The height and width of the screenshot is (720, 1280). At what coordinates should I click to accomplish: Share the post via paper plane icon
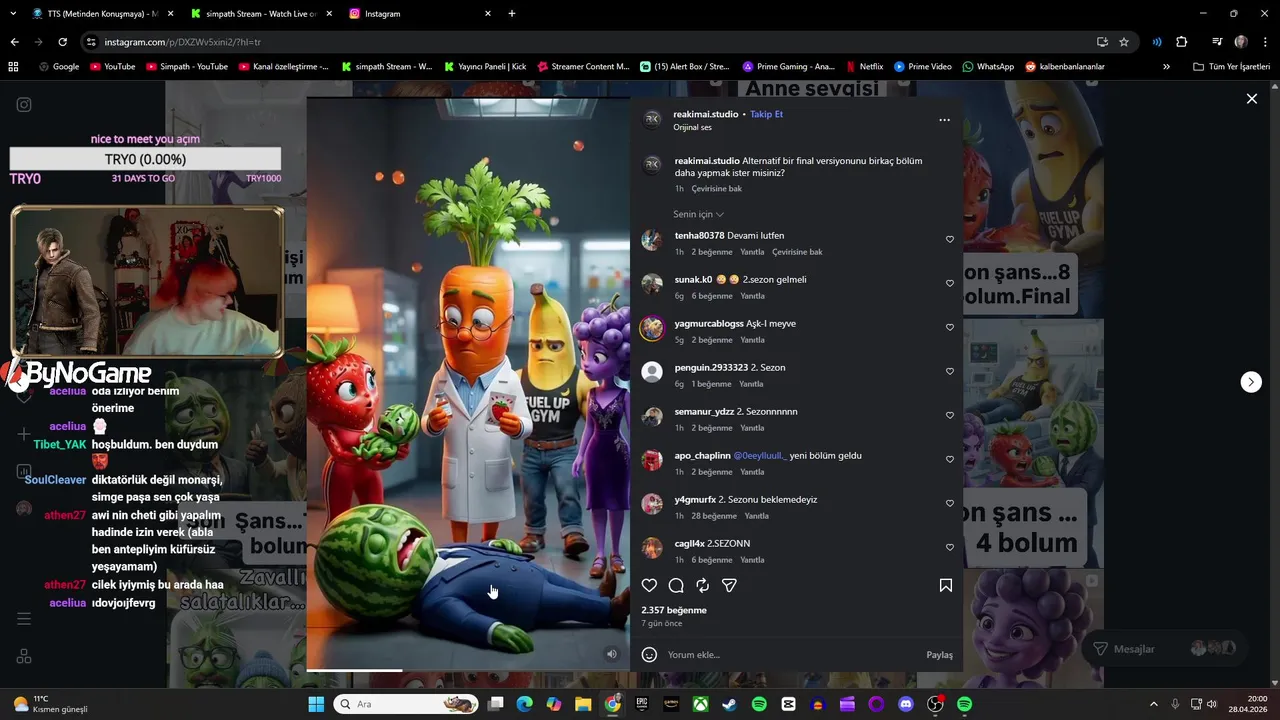(729, 586)
